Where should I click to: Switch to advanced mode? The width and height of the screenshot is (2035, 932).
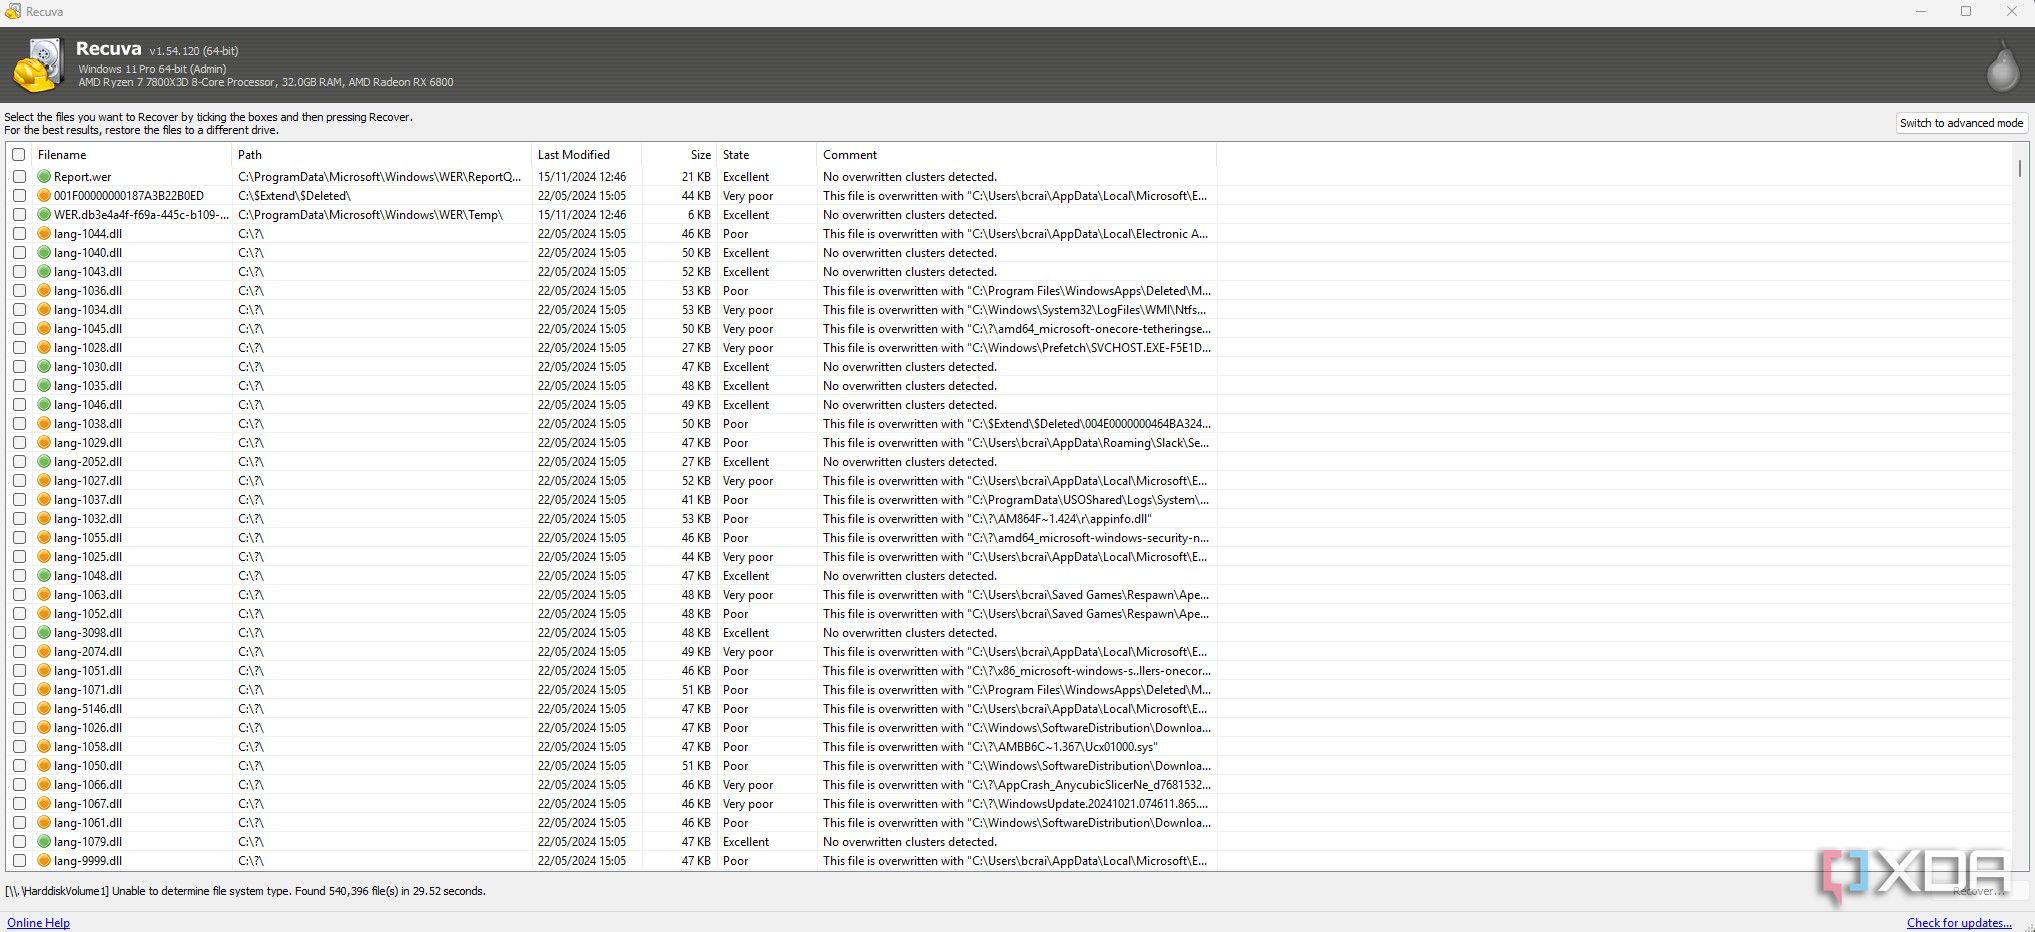[1961, 123]
